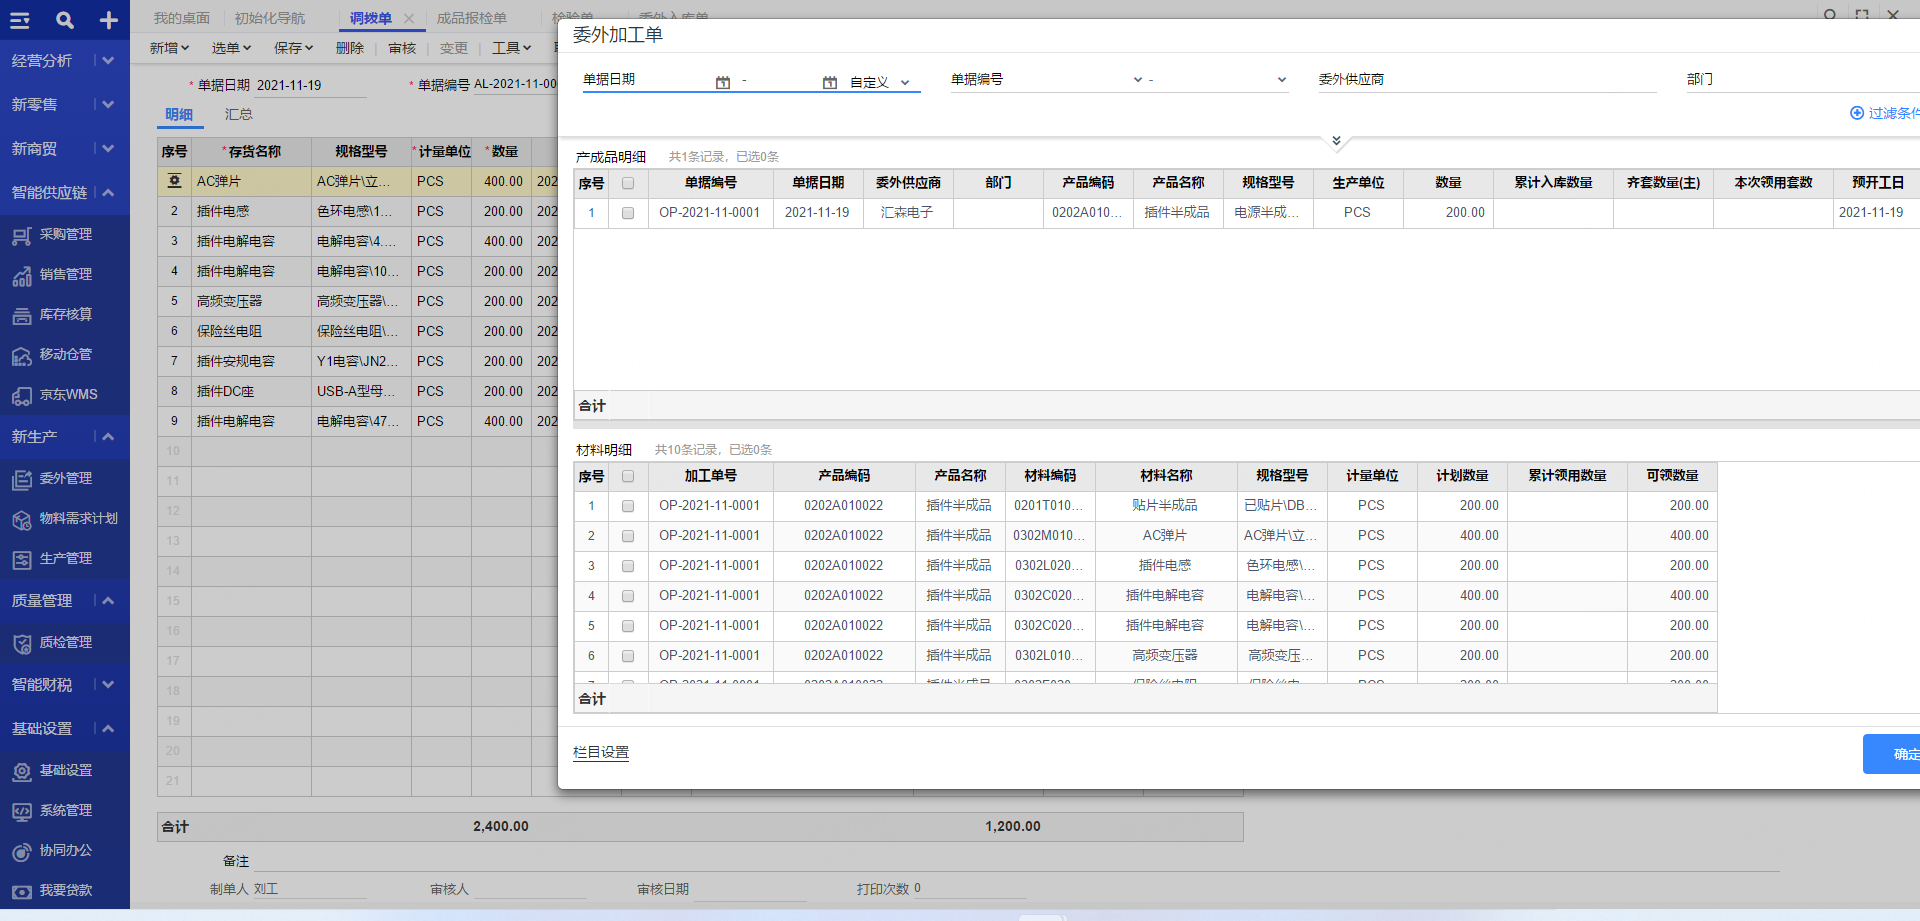Open 我要贷款 in the sidebar

[x=65, y=890]
